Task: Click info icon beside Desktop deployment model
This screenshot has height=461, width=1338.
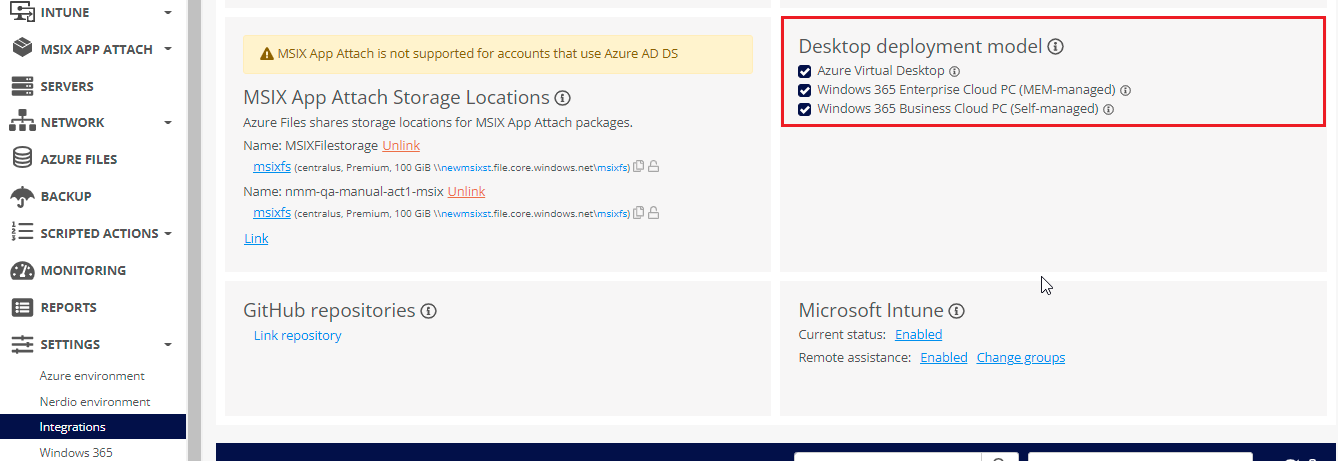Action: click(x=1055, y=46)
